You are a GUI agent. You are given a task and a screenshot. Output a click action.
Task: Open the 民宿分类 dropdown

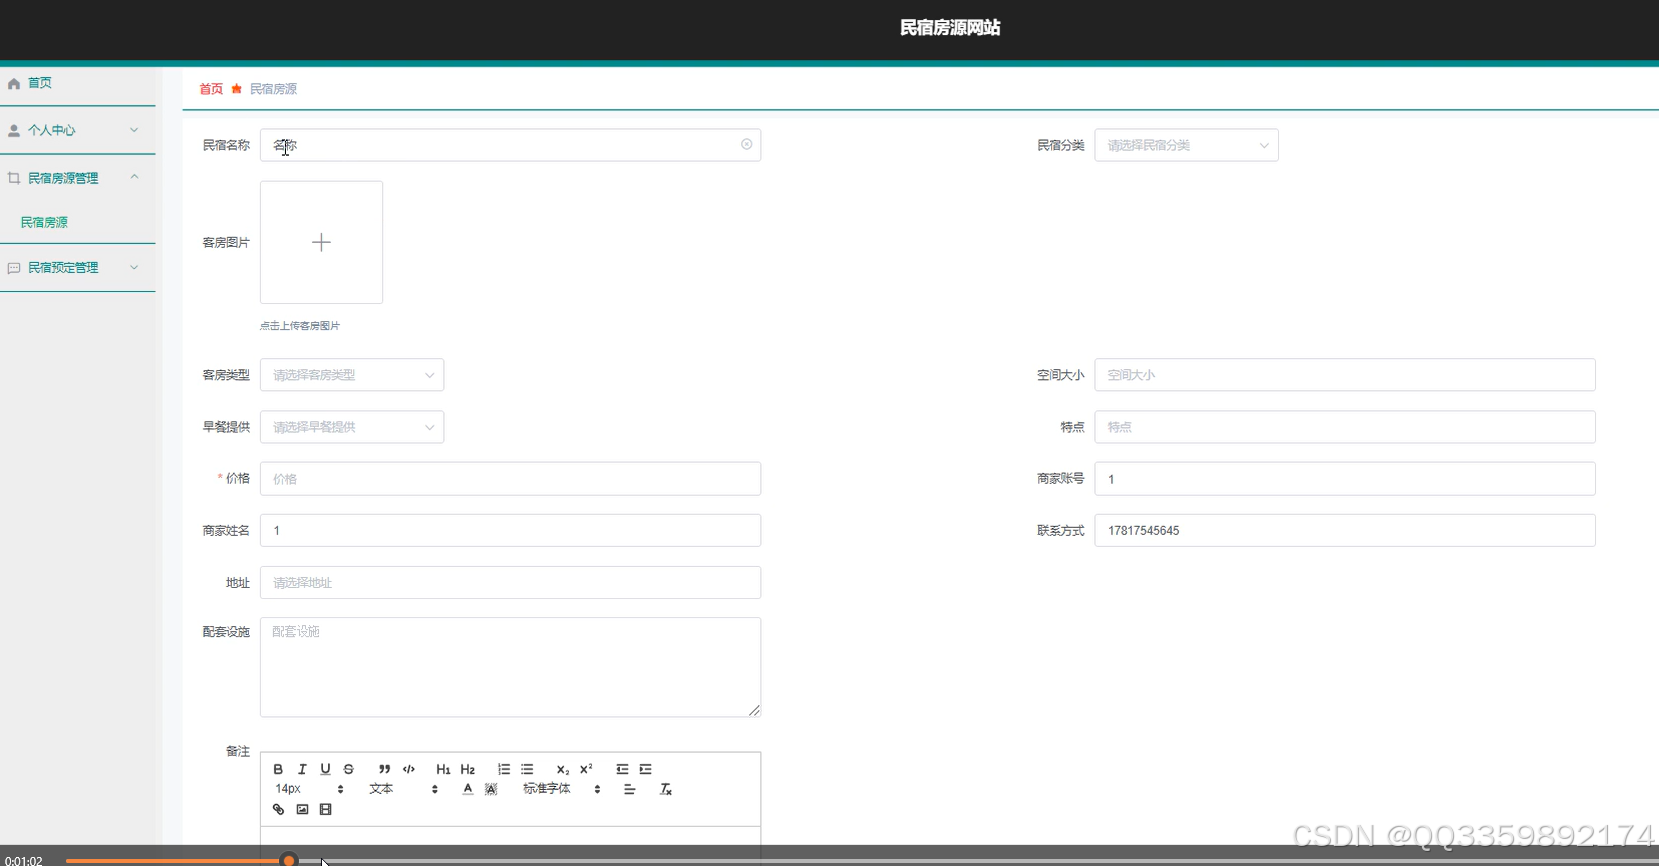pyautogui.click(x=1186, y=145)
